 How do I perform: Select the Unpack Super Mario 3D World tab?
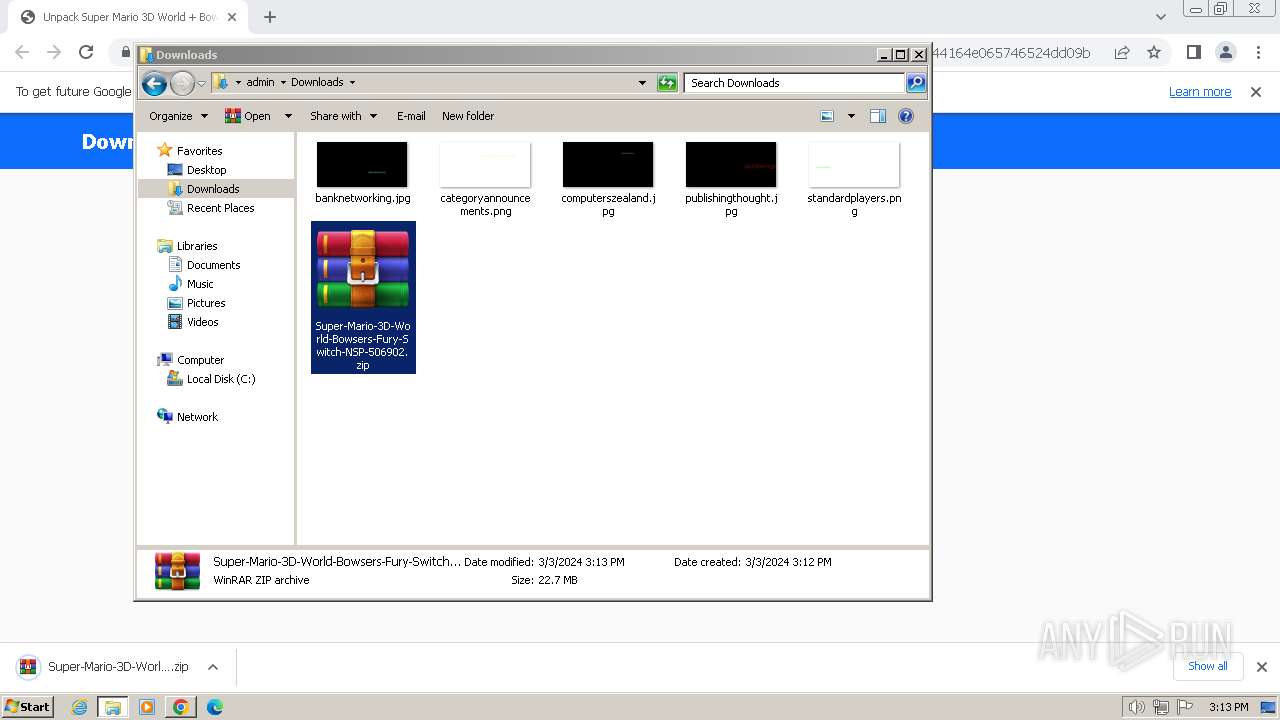tap(128, 17)
